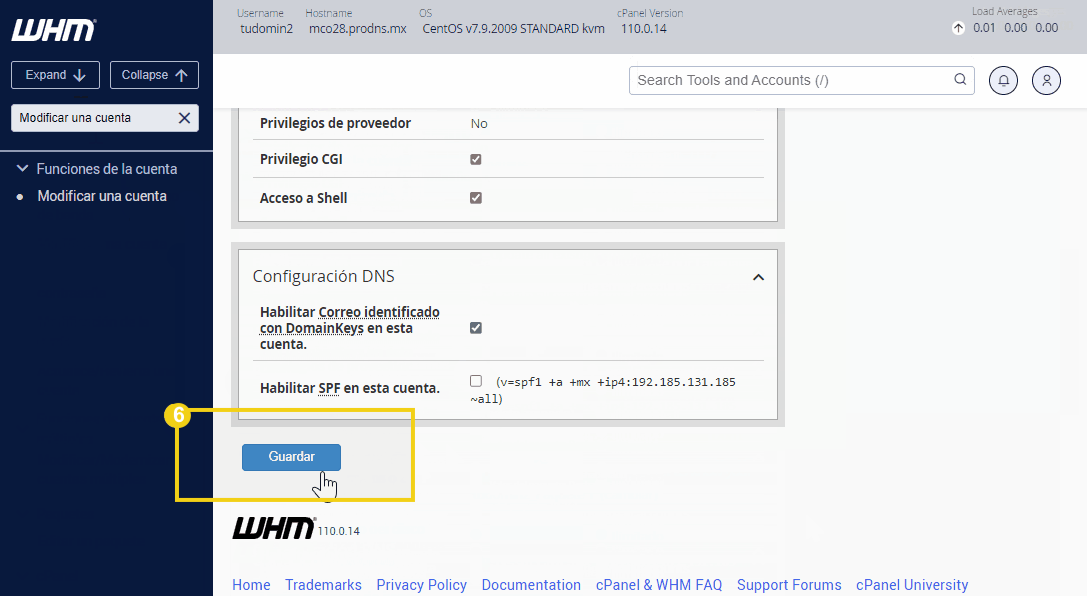This screenshot has height=596, width=1087.
Task: Click the SPF abbreviation help term
Action: (329, 388)
